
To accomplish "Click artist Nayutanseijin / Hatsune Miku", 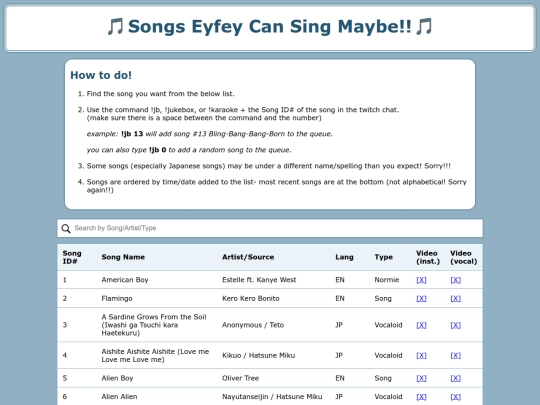I will pos(272,397).
